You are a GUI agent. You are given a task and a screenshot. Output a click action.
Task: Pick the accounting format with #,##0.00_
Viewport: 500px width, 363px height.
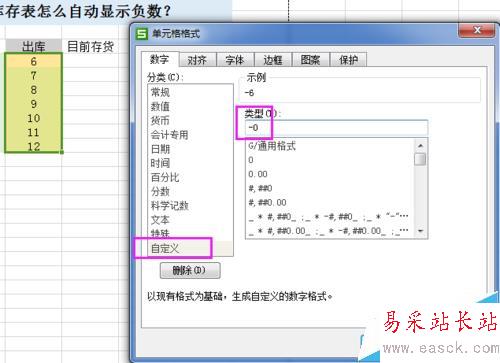pos(330,231)
